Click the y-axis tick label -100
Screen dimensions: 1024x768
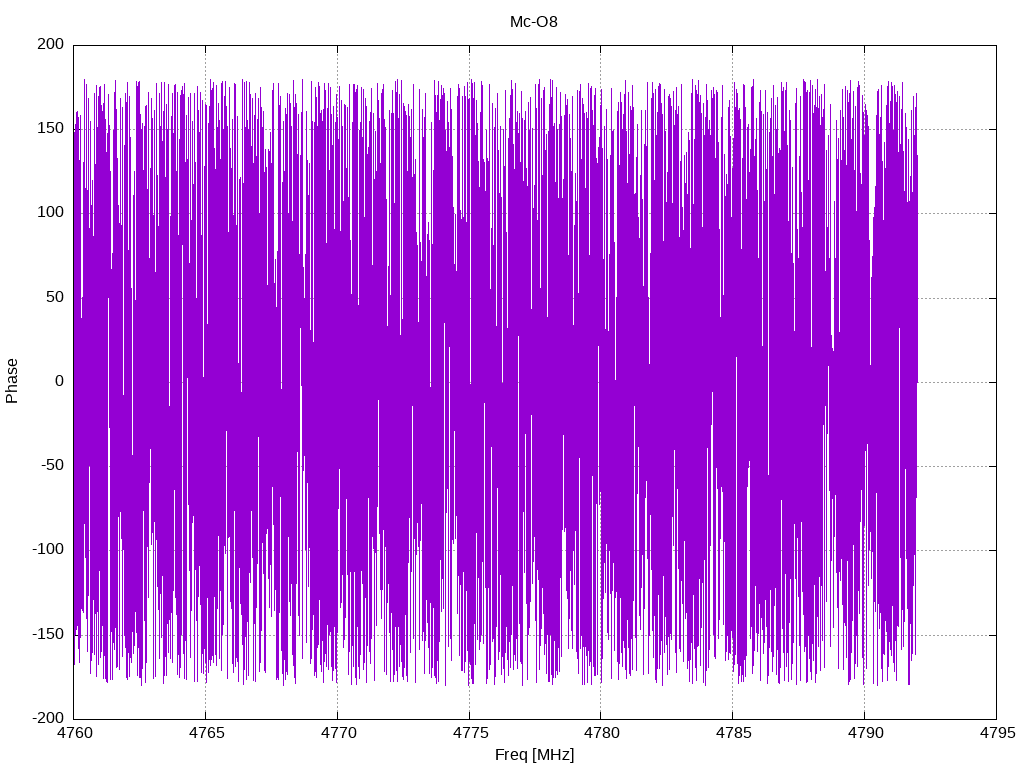[48, 550]
